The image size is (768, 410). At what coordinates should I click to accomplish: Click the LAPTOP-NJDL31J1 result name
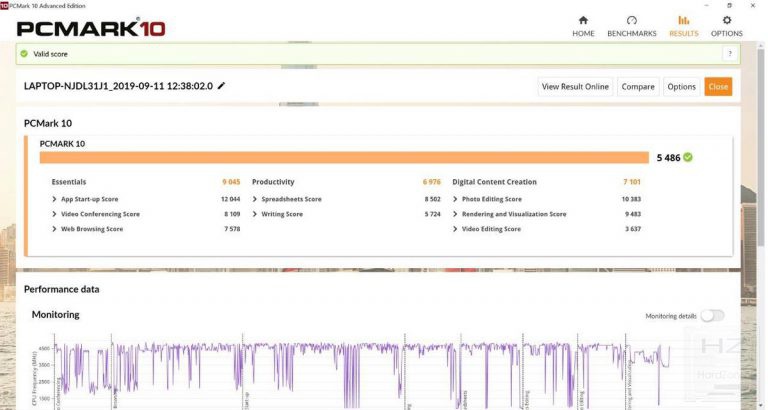(x=119, y=86)
